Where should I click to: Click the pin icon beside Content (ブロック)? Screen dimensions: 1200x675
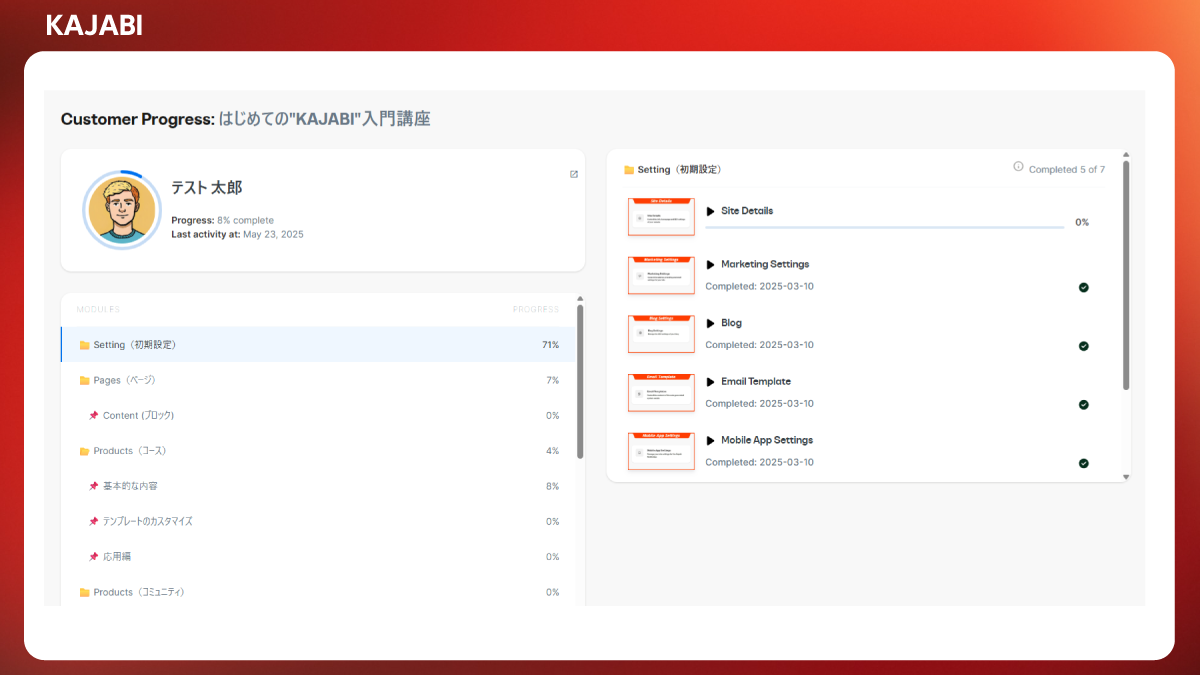(94, 415)
